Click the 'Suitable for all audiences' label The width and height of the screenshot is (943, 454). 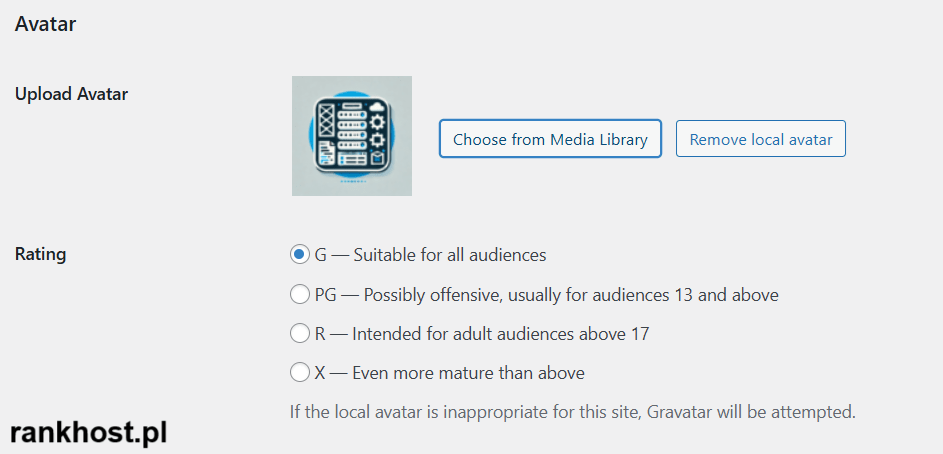450,255
